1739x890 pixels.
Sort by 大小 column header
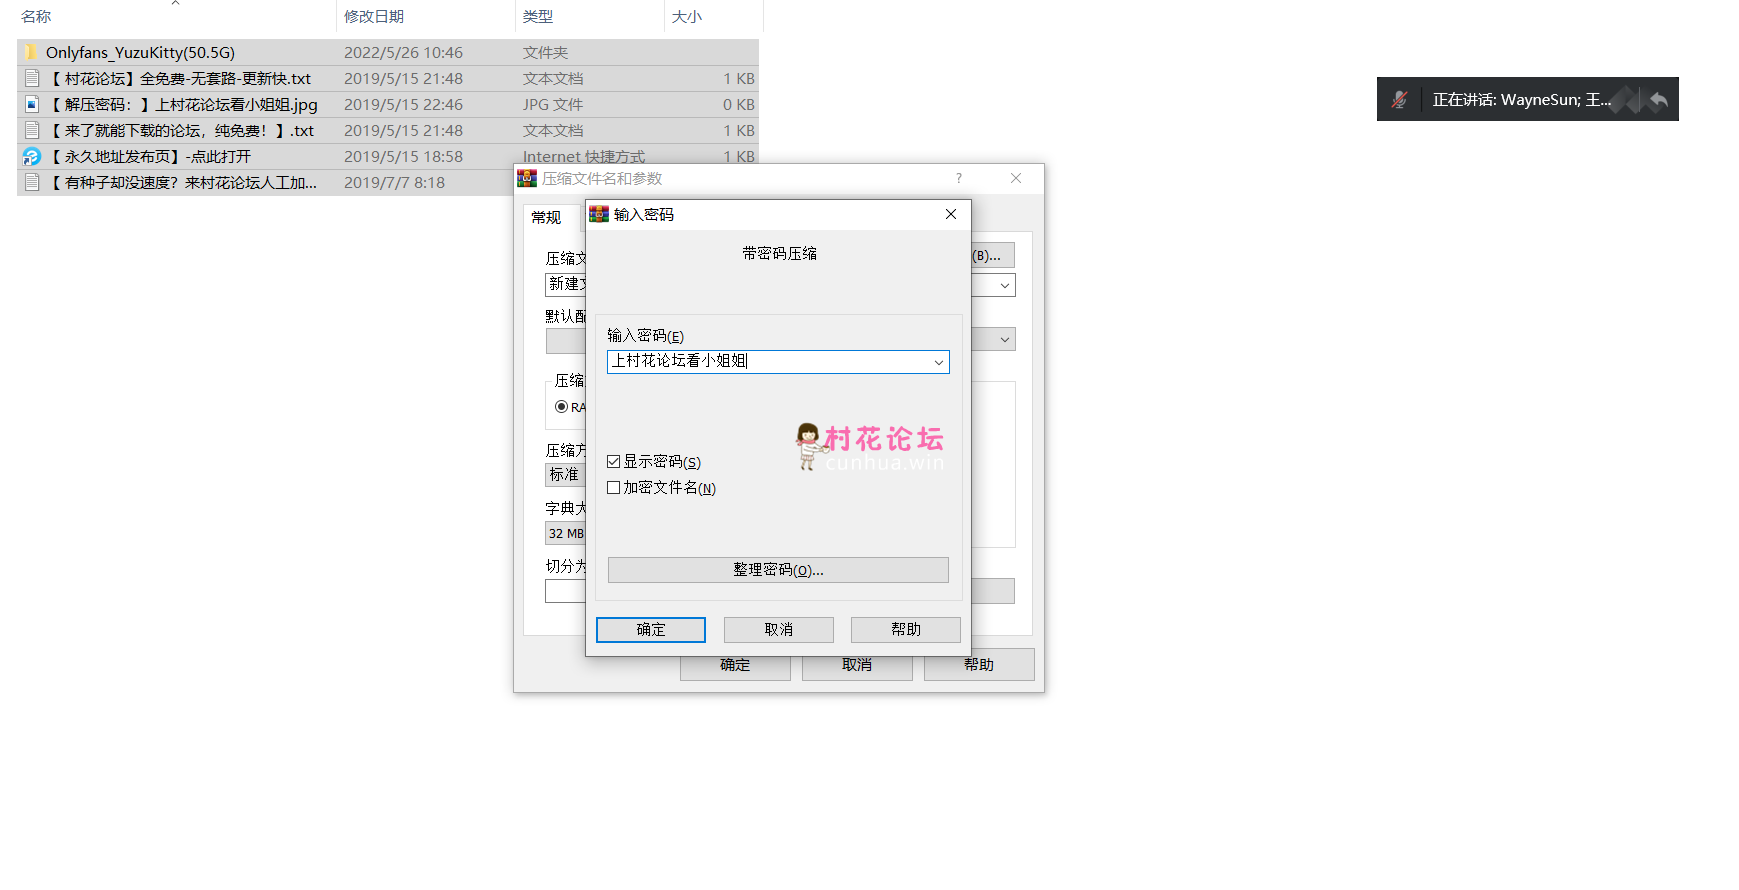(687, 16)
